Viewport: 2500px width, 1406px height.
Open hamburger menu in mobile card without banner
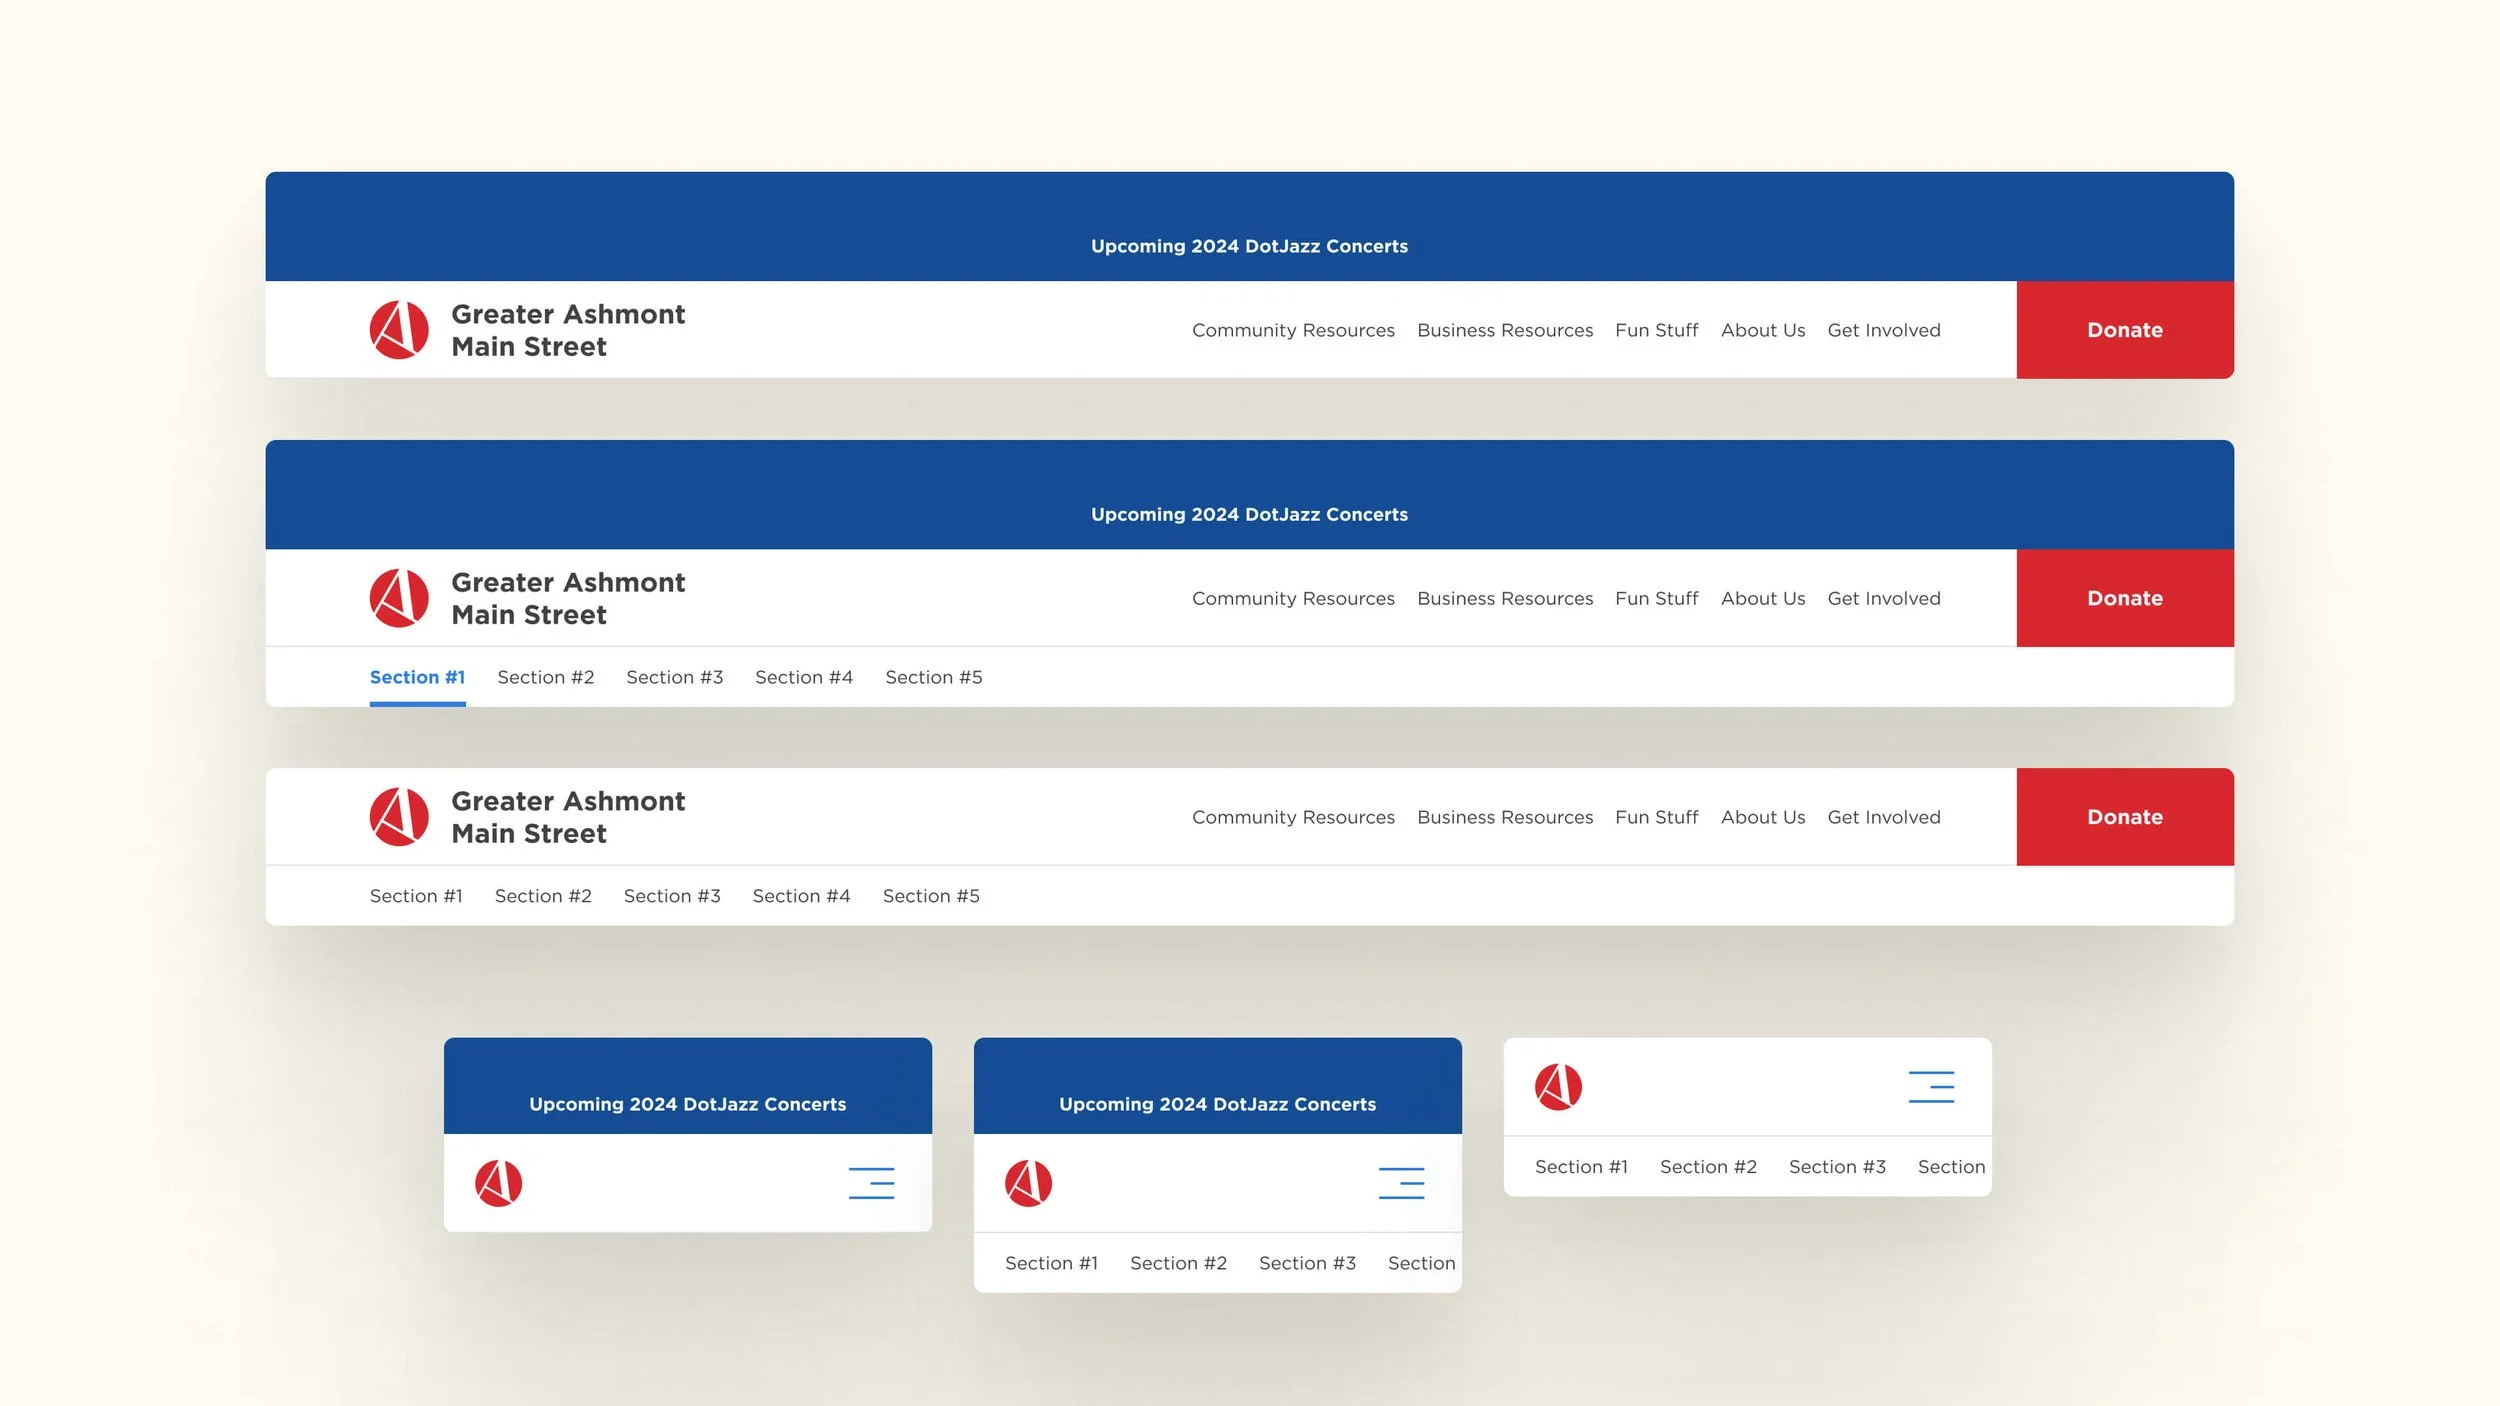1932,1087
